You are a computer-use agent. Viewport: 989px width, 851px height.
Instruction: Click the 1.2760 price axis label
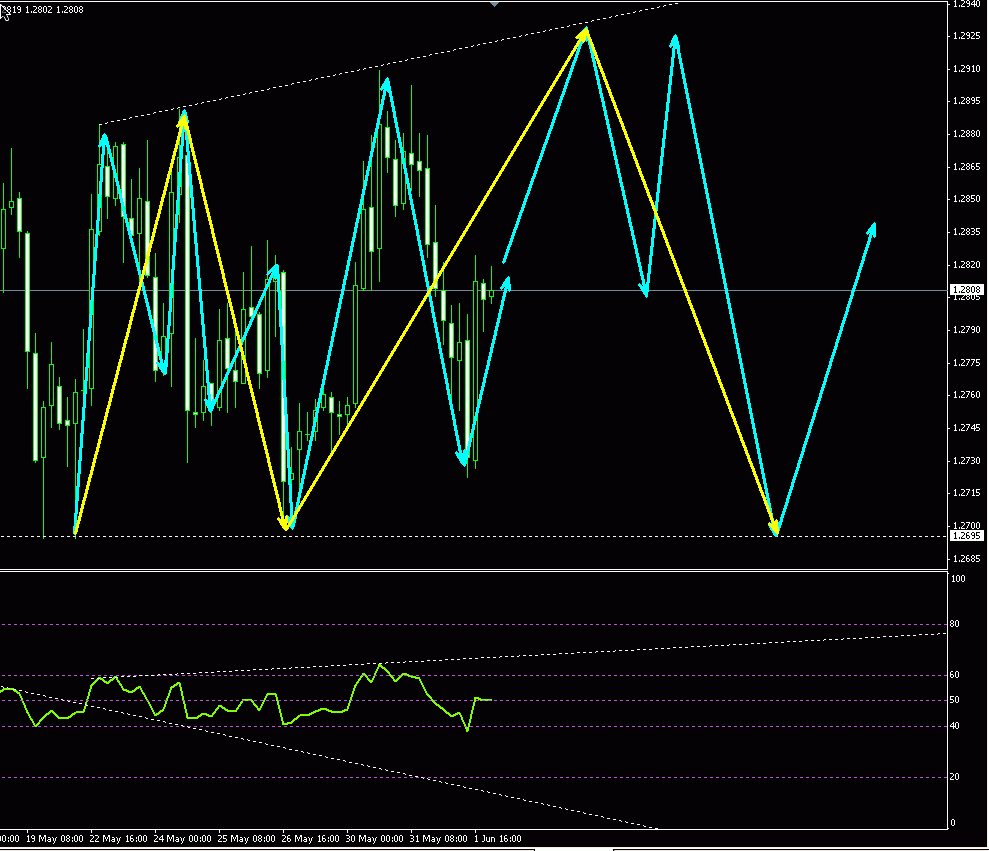[x=967, y=395]
